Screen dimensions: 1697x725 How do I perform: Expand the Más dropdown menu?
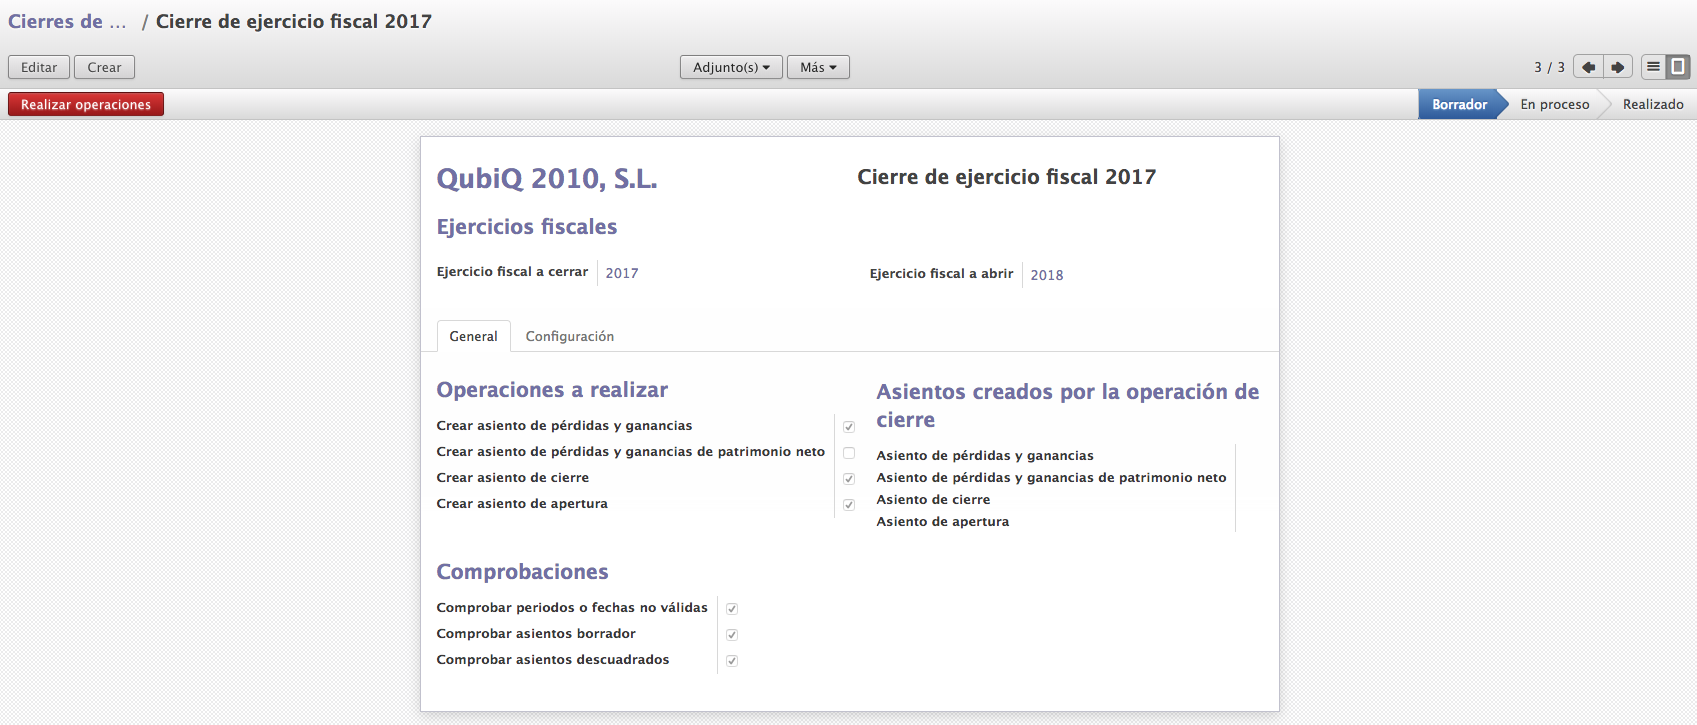[818, 67]
